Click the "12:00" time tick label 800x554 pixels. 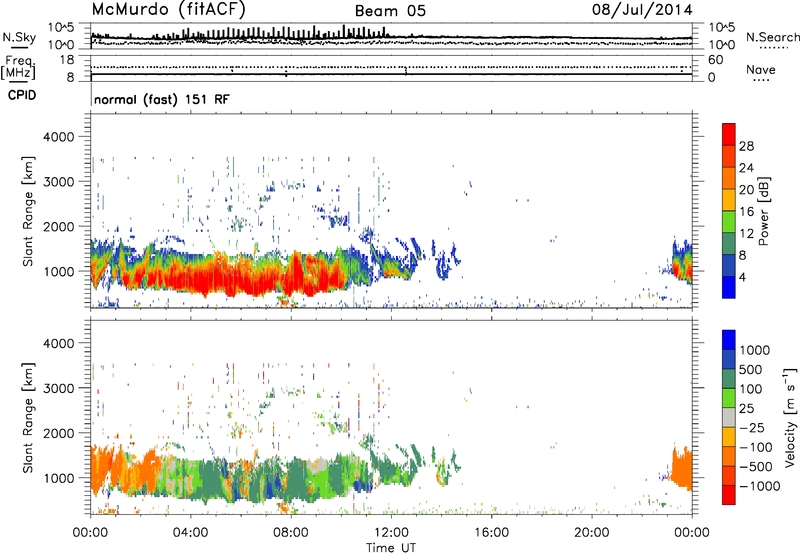tap(391, 533)
